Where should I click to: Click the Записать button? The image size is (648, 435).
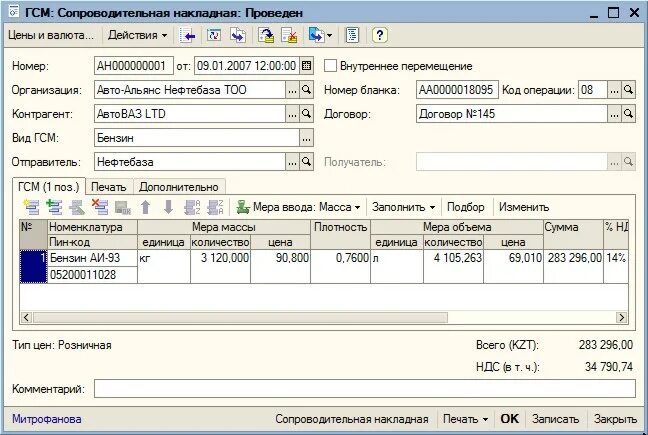coord(555,419)
